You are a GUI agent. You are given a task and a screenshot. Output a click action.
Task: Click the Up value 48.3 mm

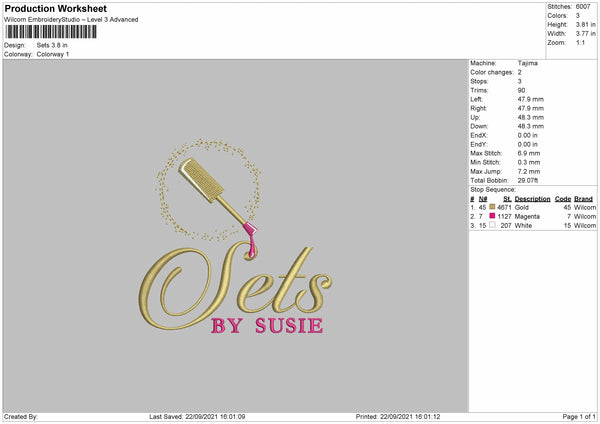[530, 117]
